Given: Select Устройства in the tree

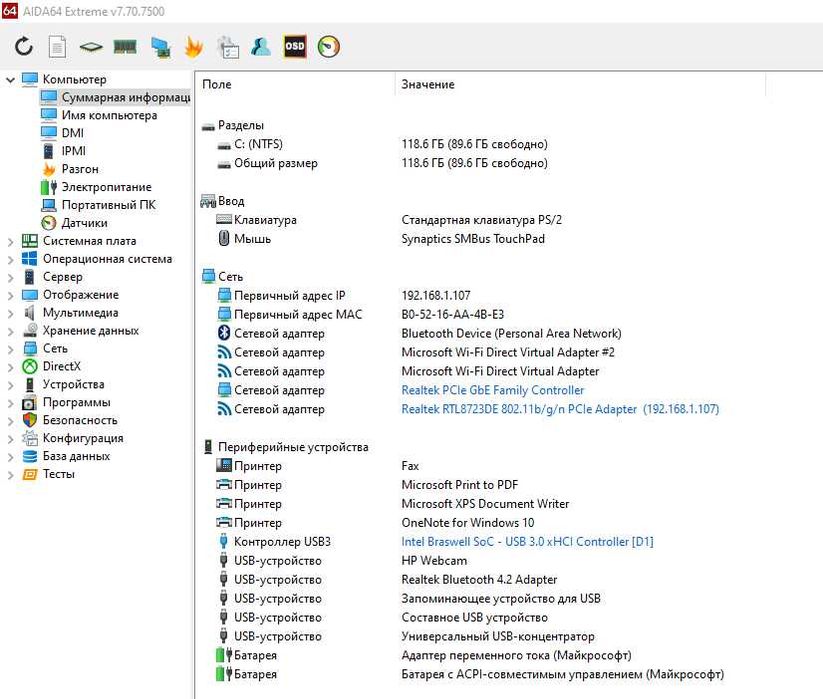Looking at the screenshot, I should point(73,384).
